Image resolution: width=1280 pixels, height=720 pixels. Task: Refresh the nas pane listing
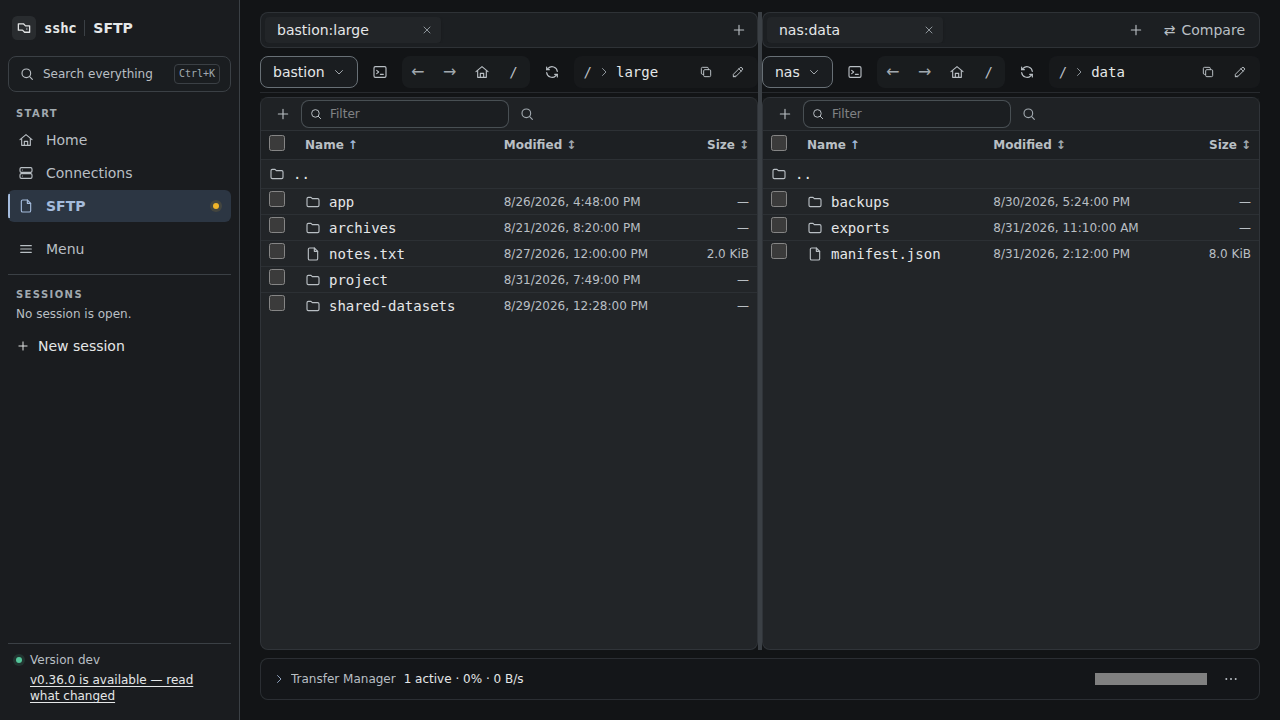[x=1027, y=72]
